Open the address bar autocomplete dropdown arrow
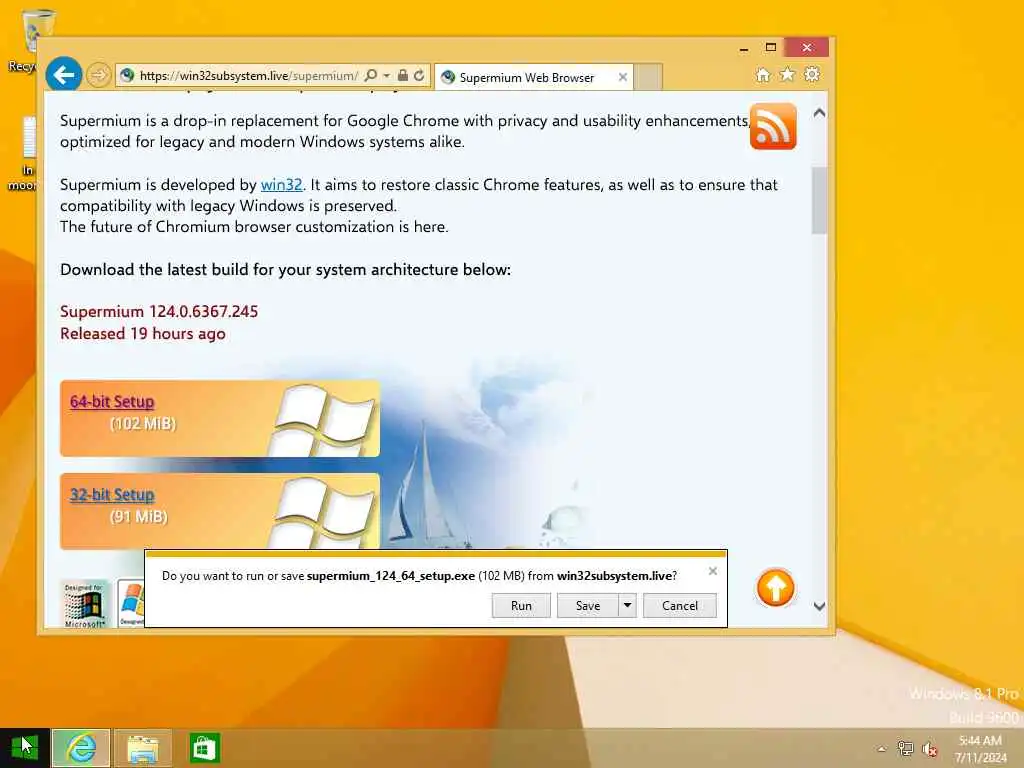 [x=387, y=76]
